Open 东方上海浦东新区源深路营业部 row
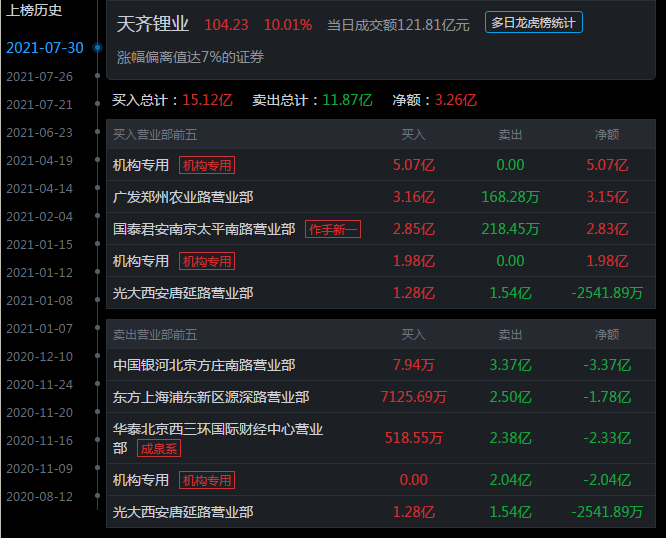Viewport: 666px width, 538px height. pos(381,397)
